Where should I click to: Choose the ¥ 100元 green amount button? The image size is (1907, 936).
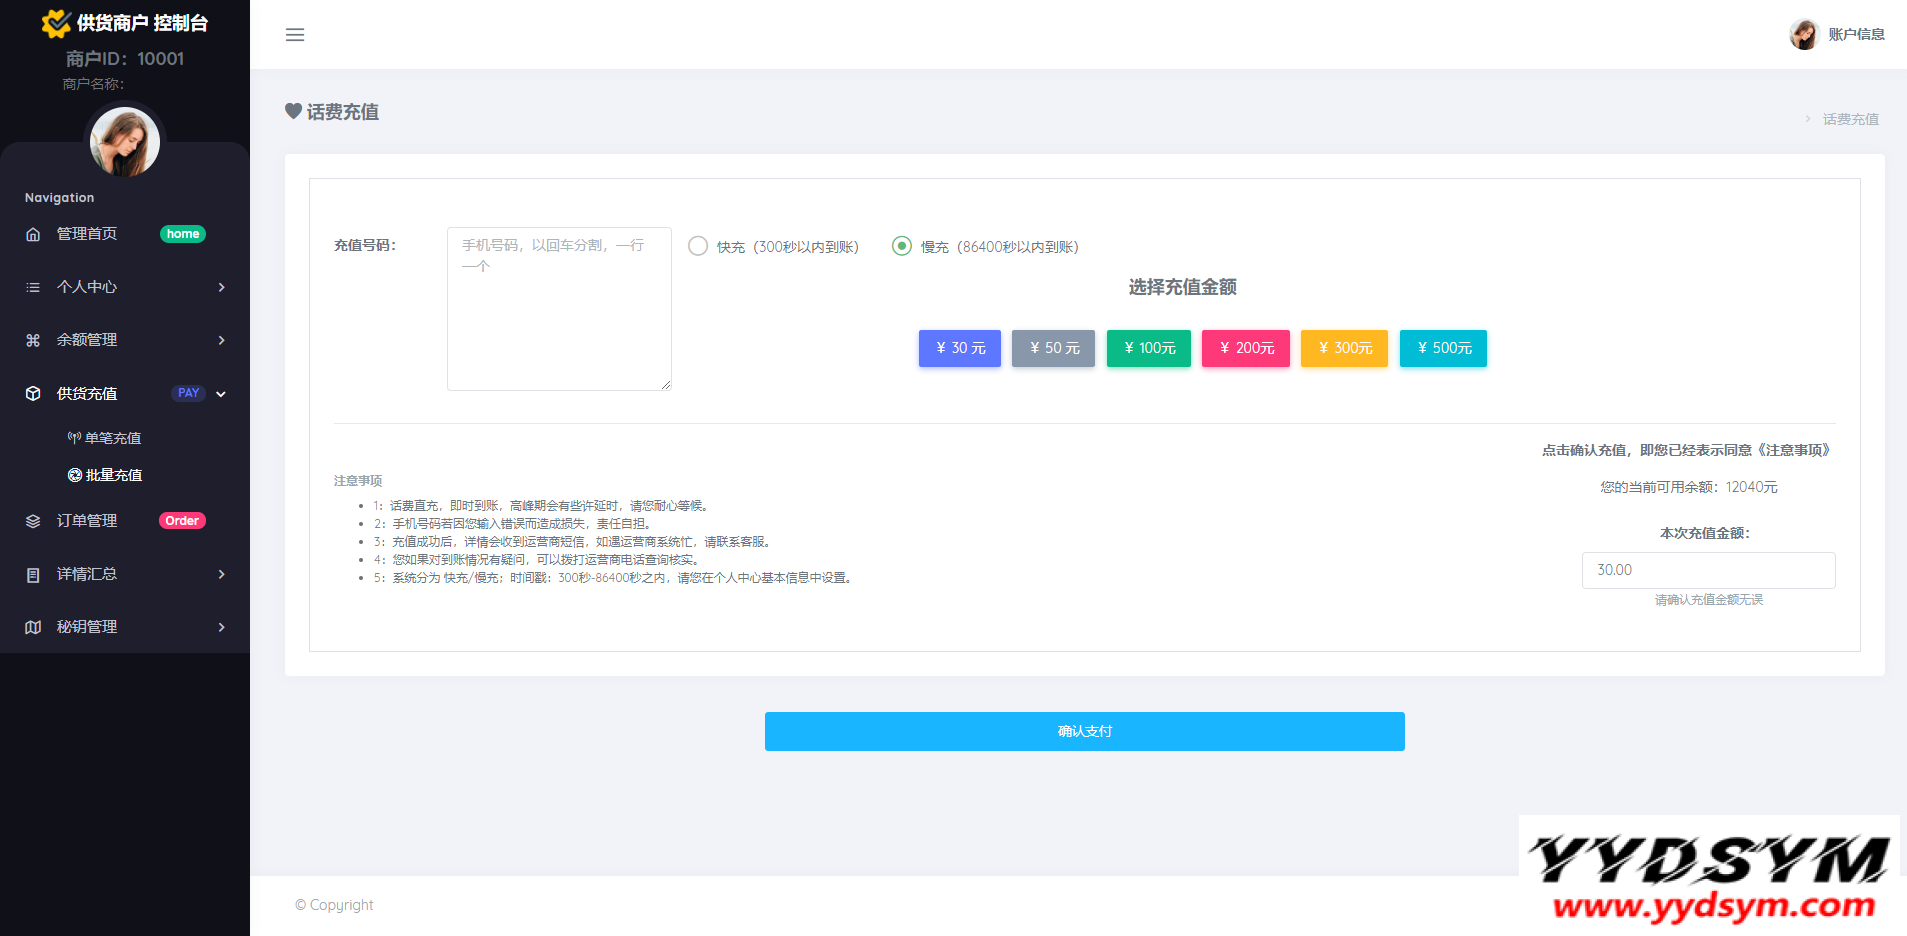(x=1148, y=348)
